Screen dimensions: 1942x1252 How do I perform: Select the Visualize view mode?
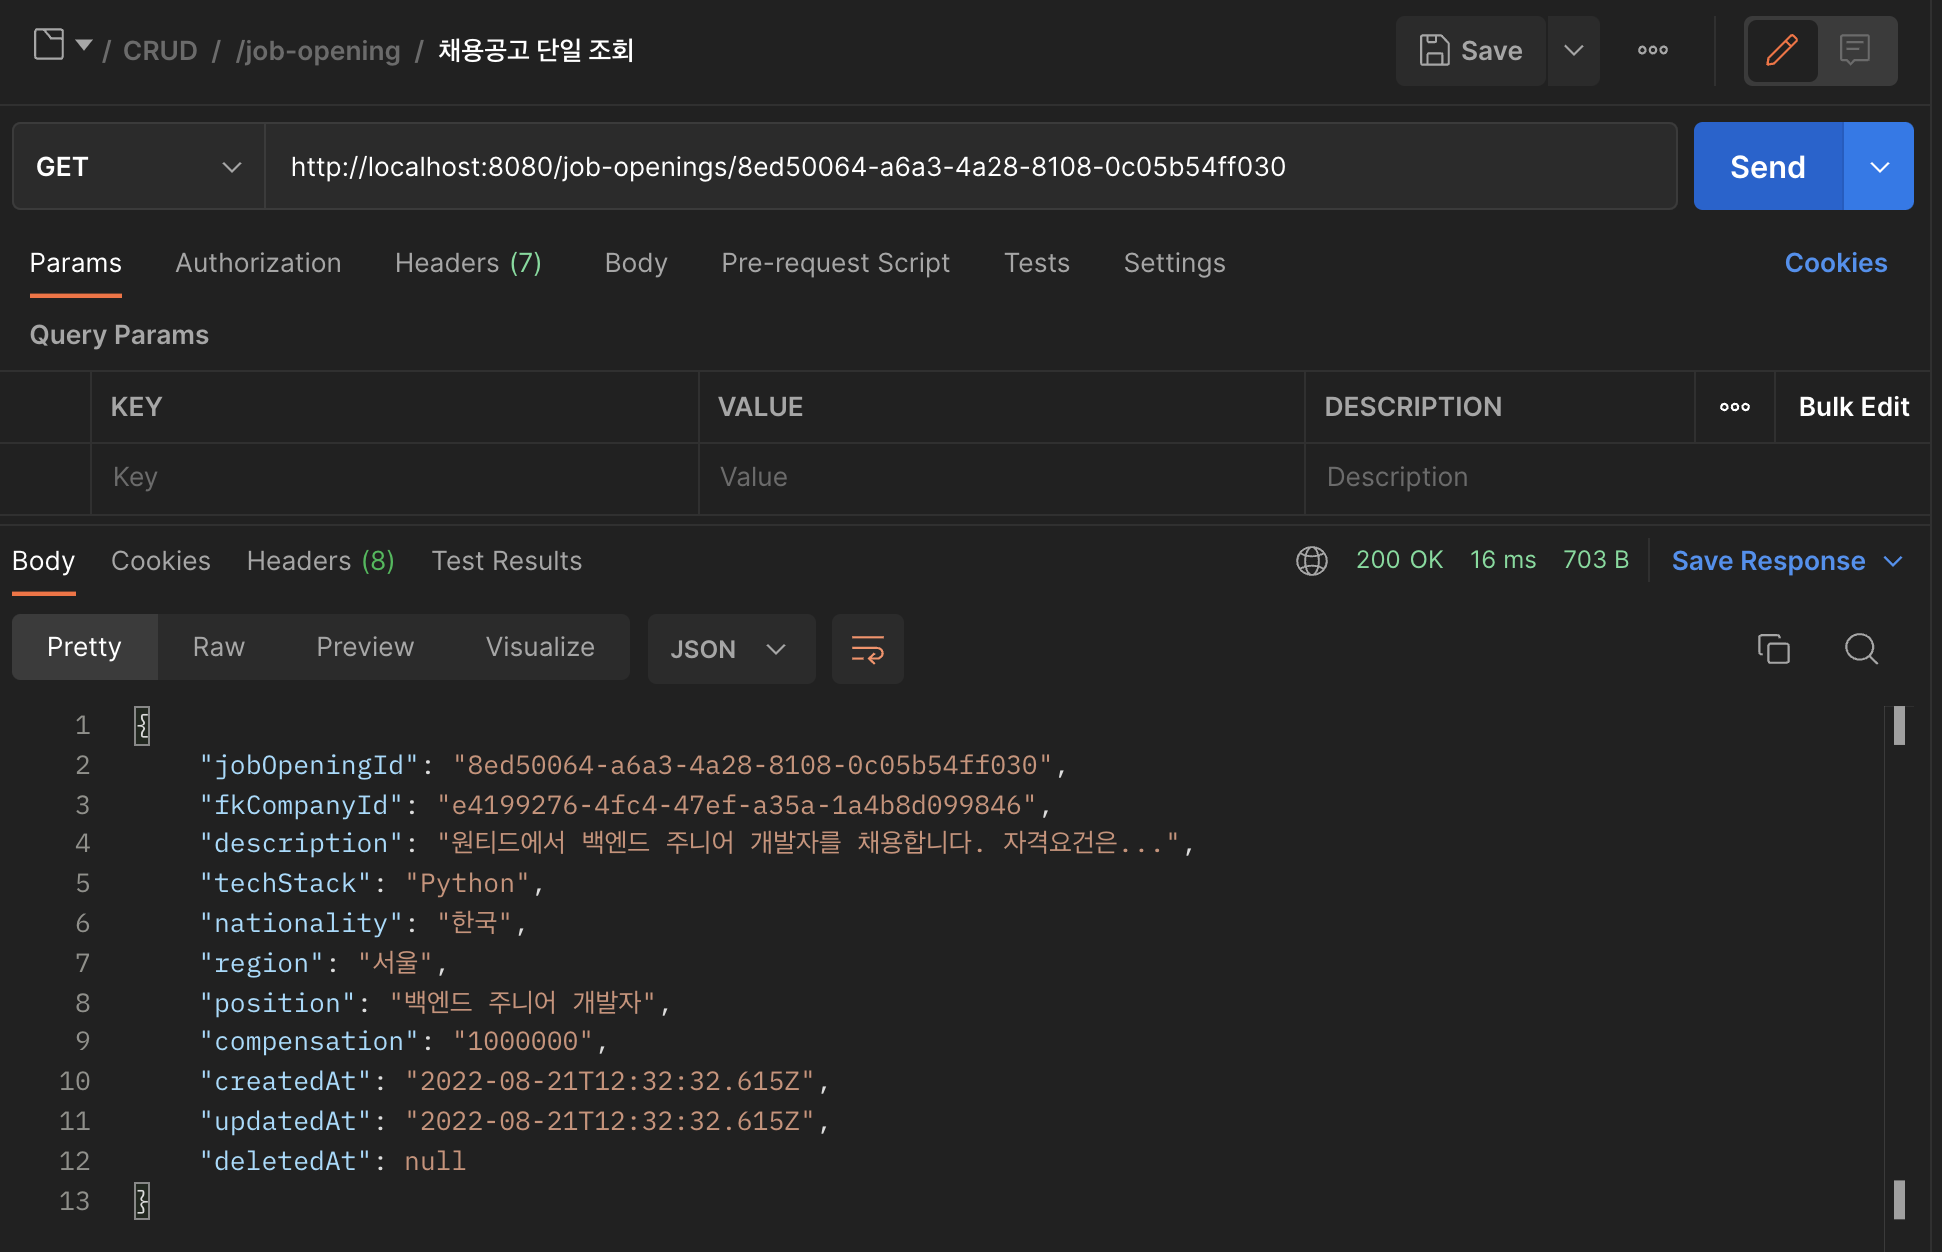[540, 647]
